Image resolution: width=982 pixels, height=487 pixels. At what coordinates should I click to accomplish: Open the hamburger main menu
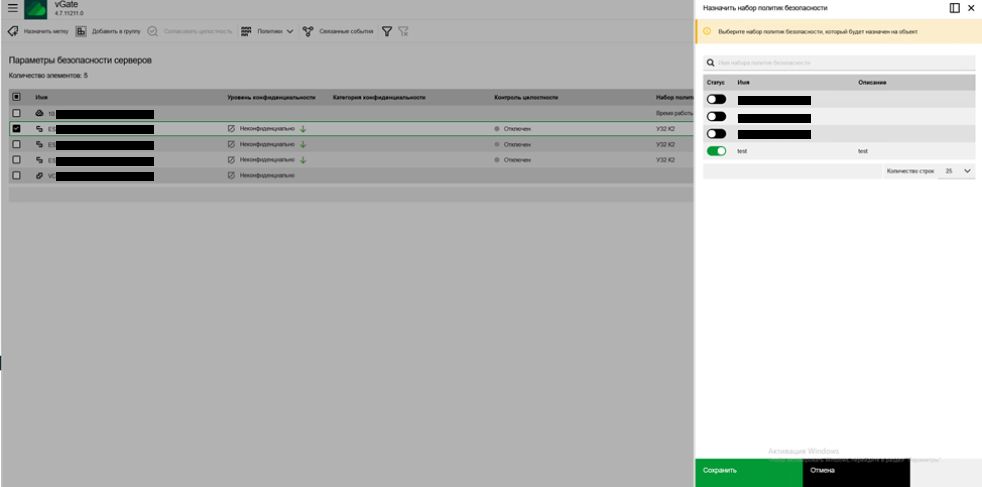pos(12,9)
